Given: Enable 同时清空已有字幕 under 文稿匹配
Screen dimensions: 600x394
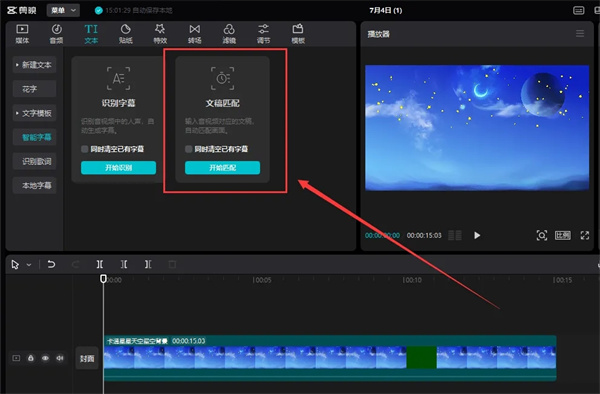Looking at the screenshot, I should (x=189, y=149).
